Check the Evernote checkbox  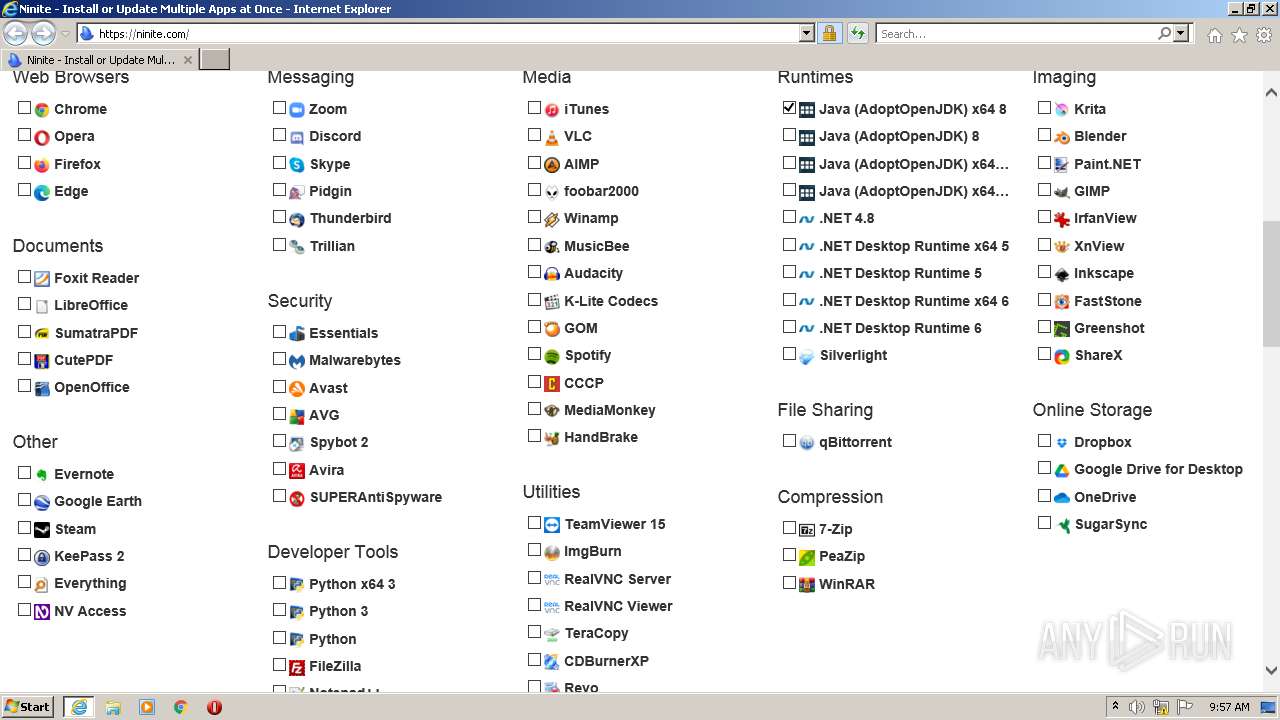click(24, 472)
